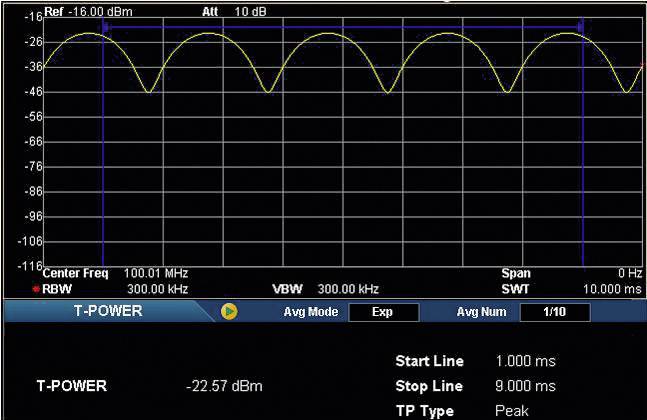Click the Start Line 1.000 ms value
647x420 pixels.
(525, 361)
